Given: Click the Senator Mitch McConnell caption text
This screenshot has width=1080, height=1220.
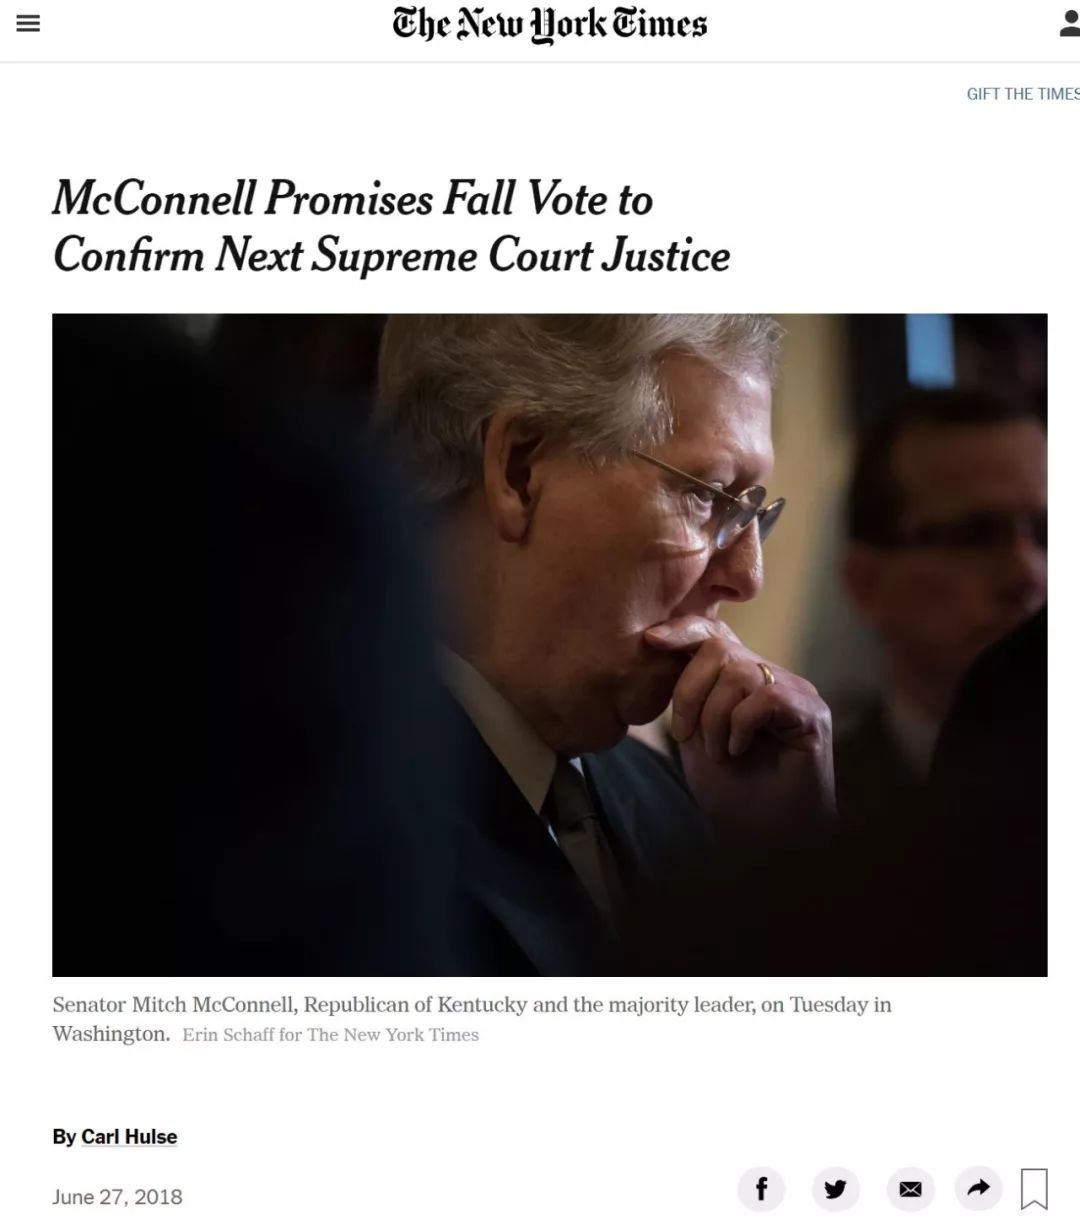Looking at the screenshot, I should pos(471,1005).
